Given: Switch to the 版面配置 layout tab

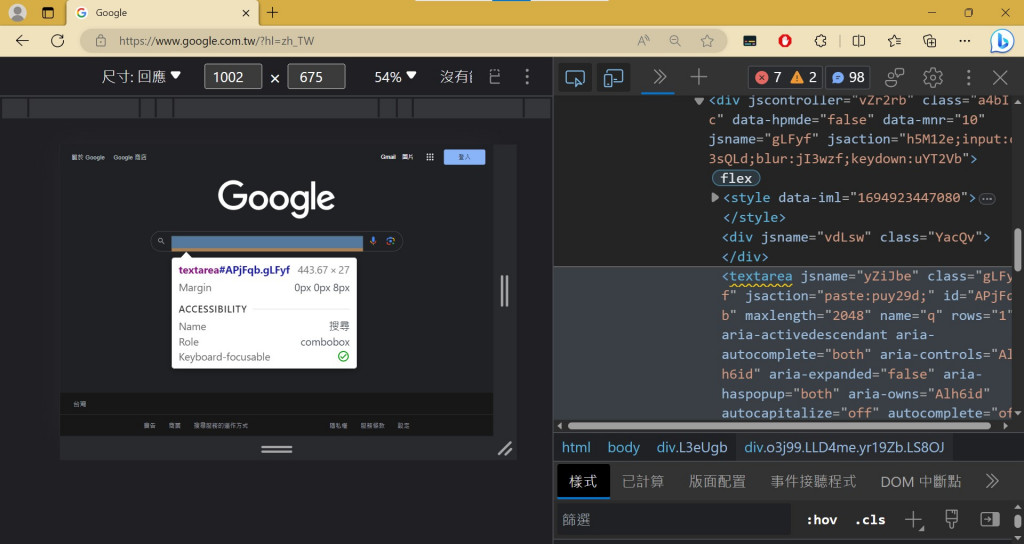Looking at the screenshot, I should pyautogui.click(x=717, y=482).
